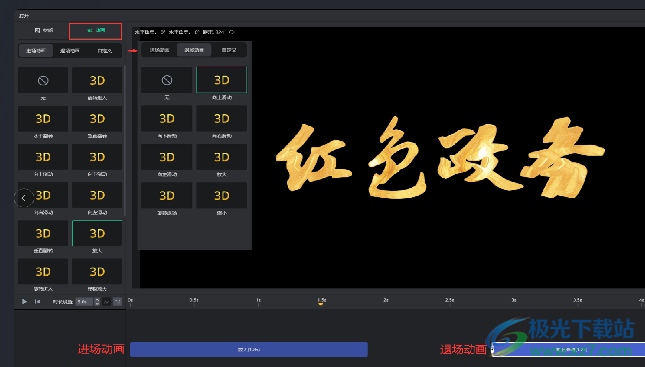Select the first tab in the overlay panel
This screenshot has height=367, width=645.
(159, 50)
